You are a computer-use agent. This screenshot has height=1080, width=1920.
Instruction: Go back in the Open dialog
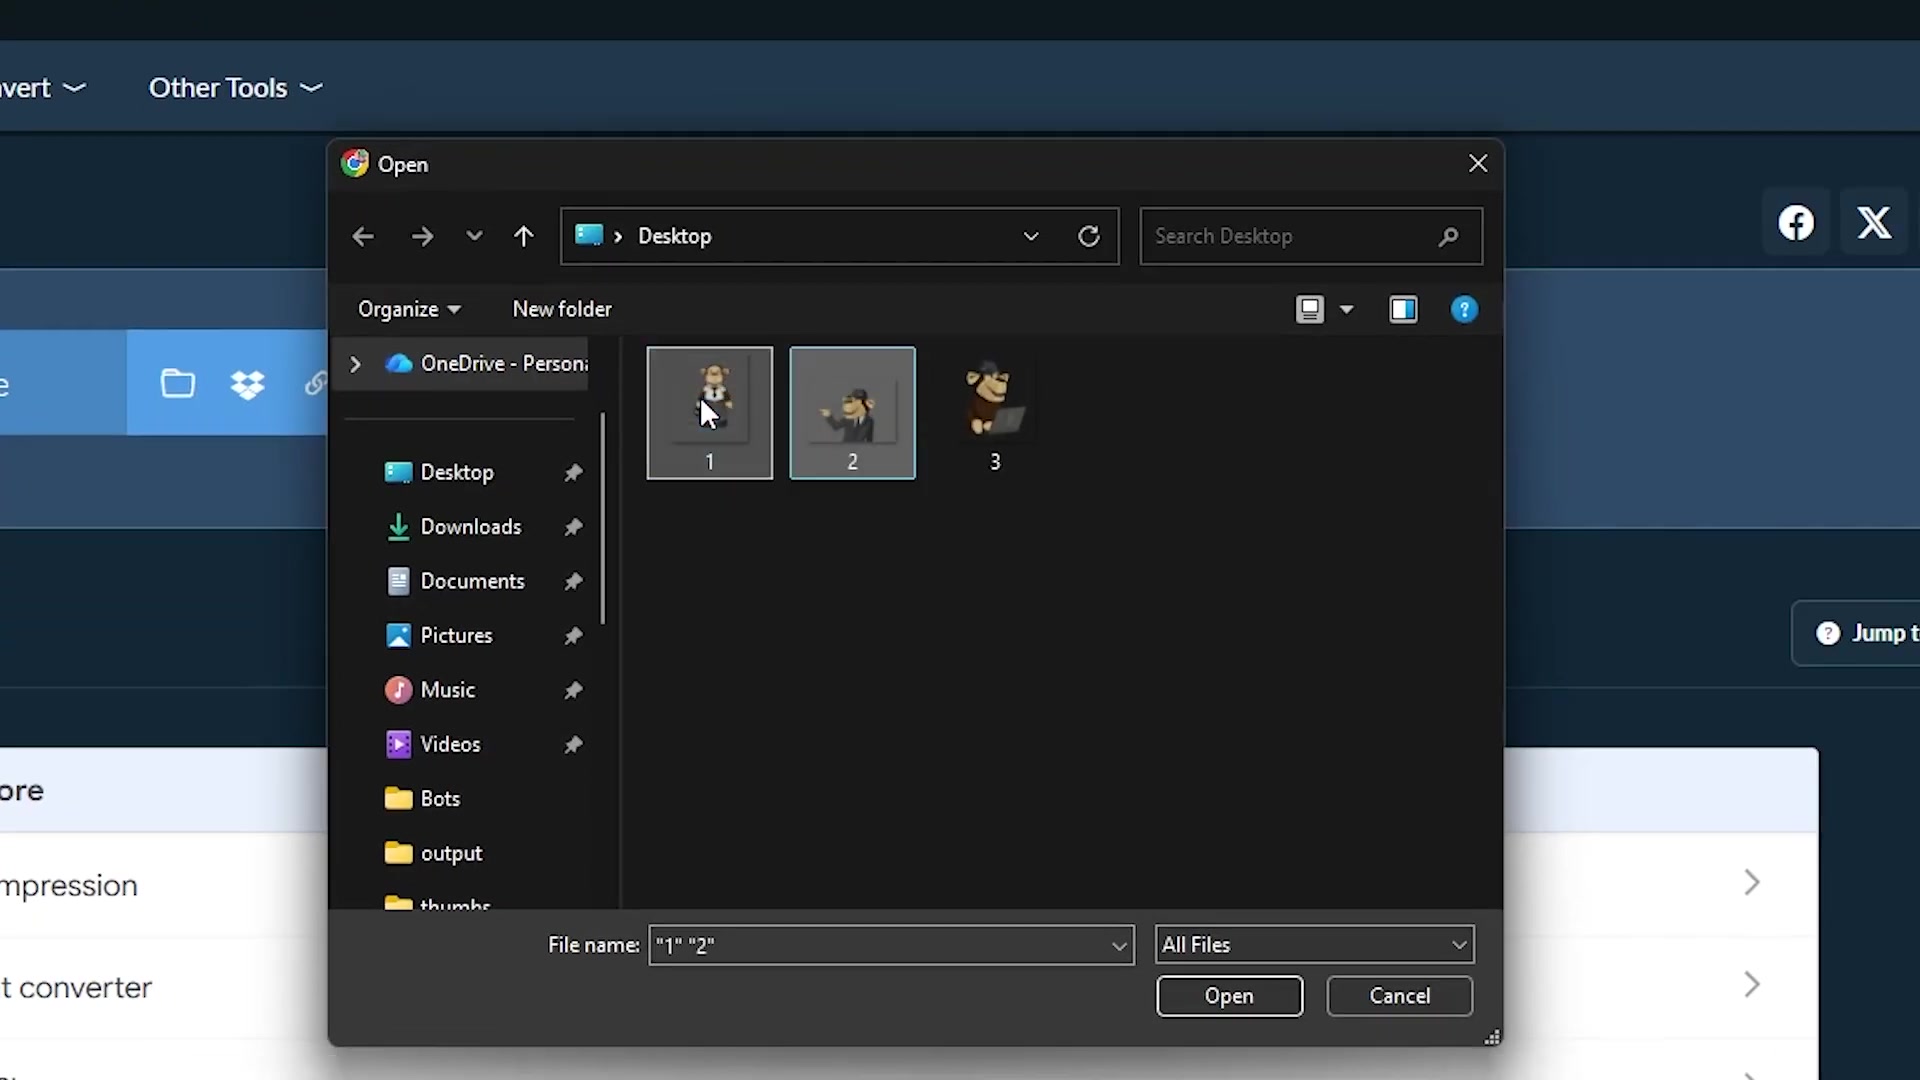point(363,236)
